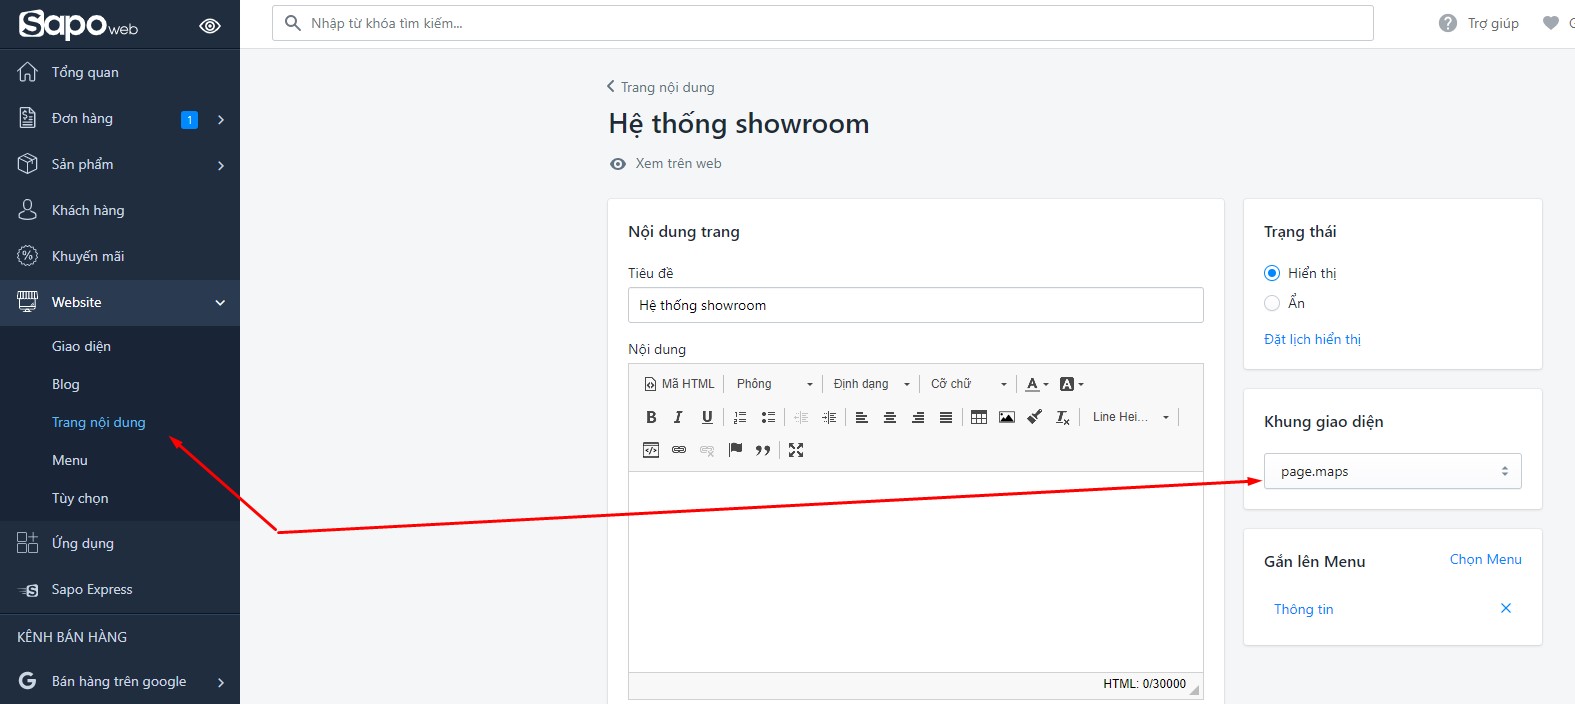This screenshot has height=704, width=1575.
Task: Open the Định dạng format dropdown
Action: pyautogui.click(x=872, y=384)
